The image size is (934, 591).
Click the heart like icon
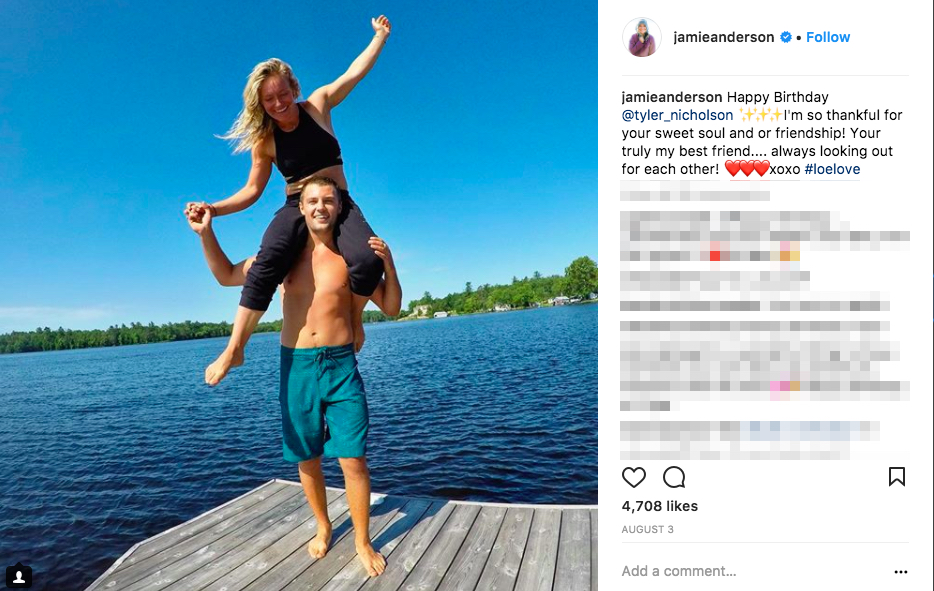[x=634, y=477]
